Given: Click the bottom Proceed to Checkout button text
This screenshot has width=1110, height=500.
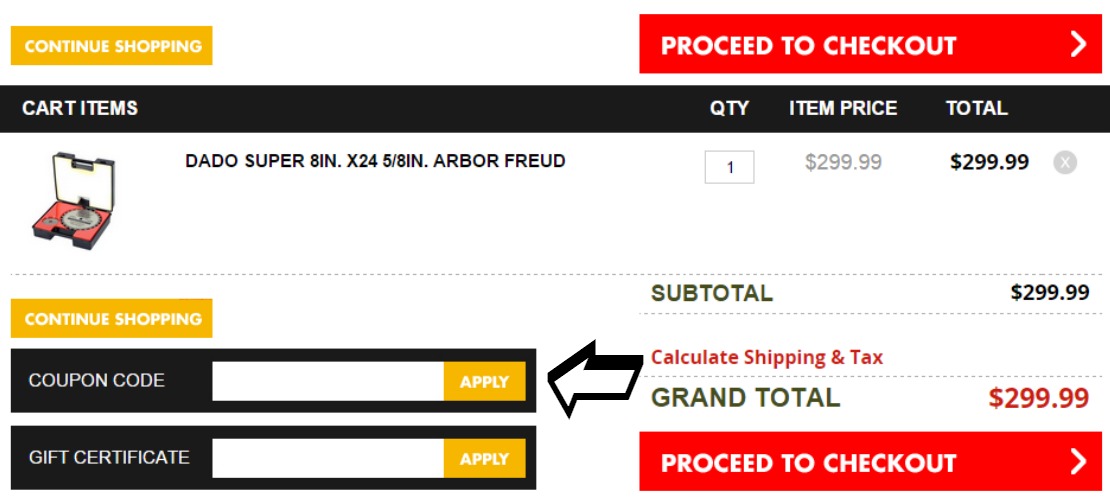Looking at the screenshot, I should click(808, 462).
